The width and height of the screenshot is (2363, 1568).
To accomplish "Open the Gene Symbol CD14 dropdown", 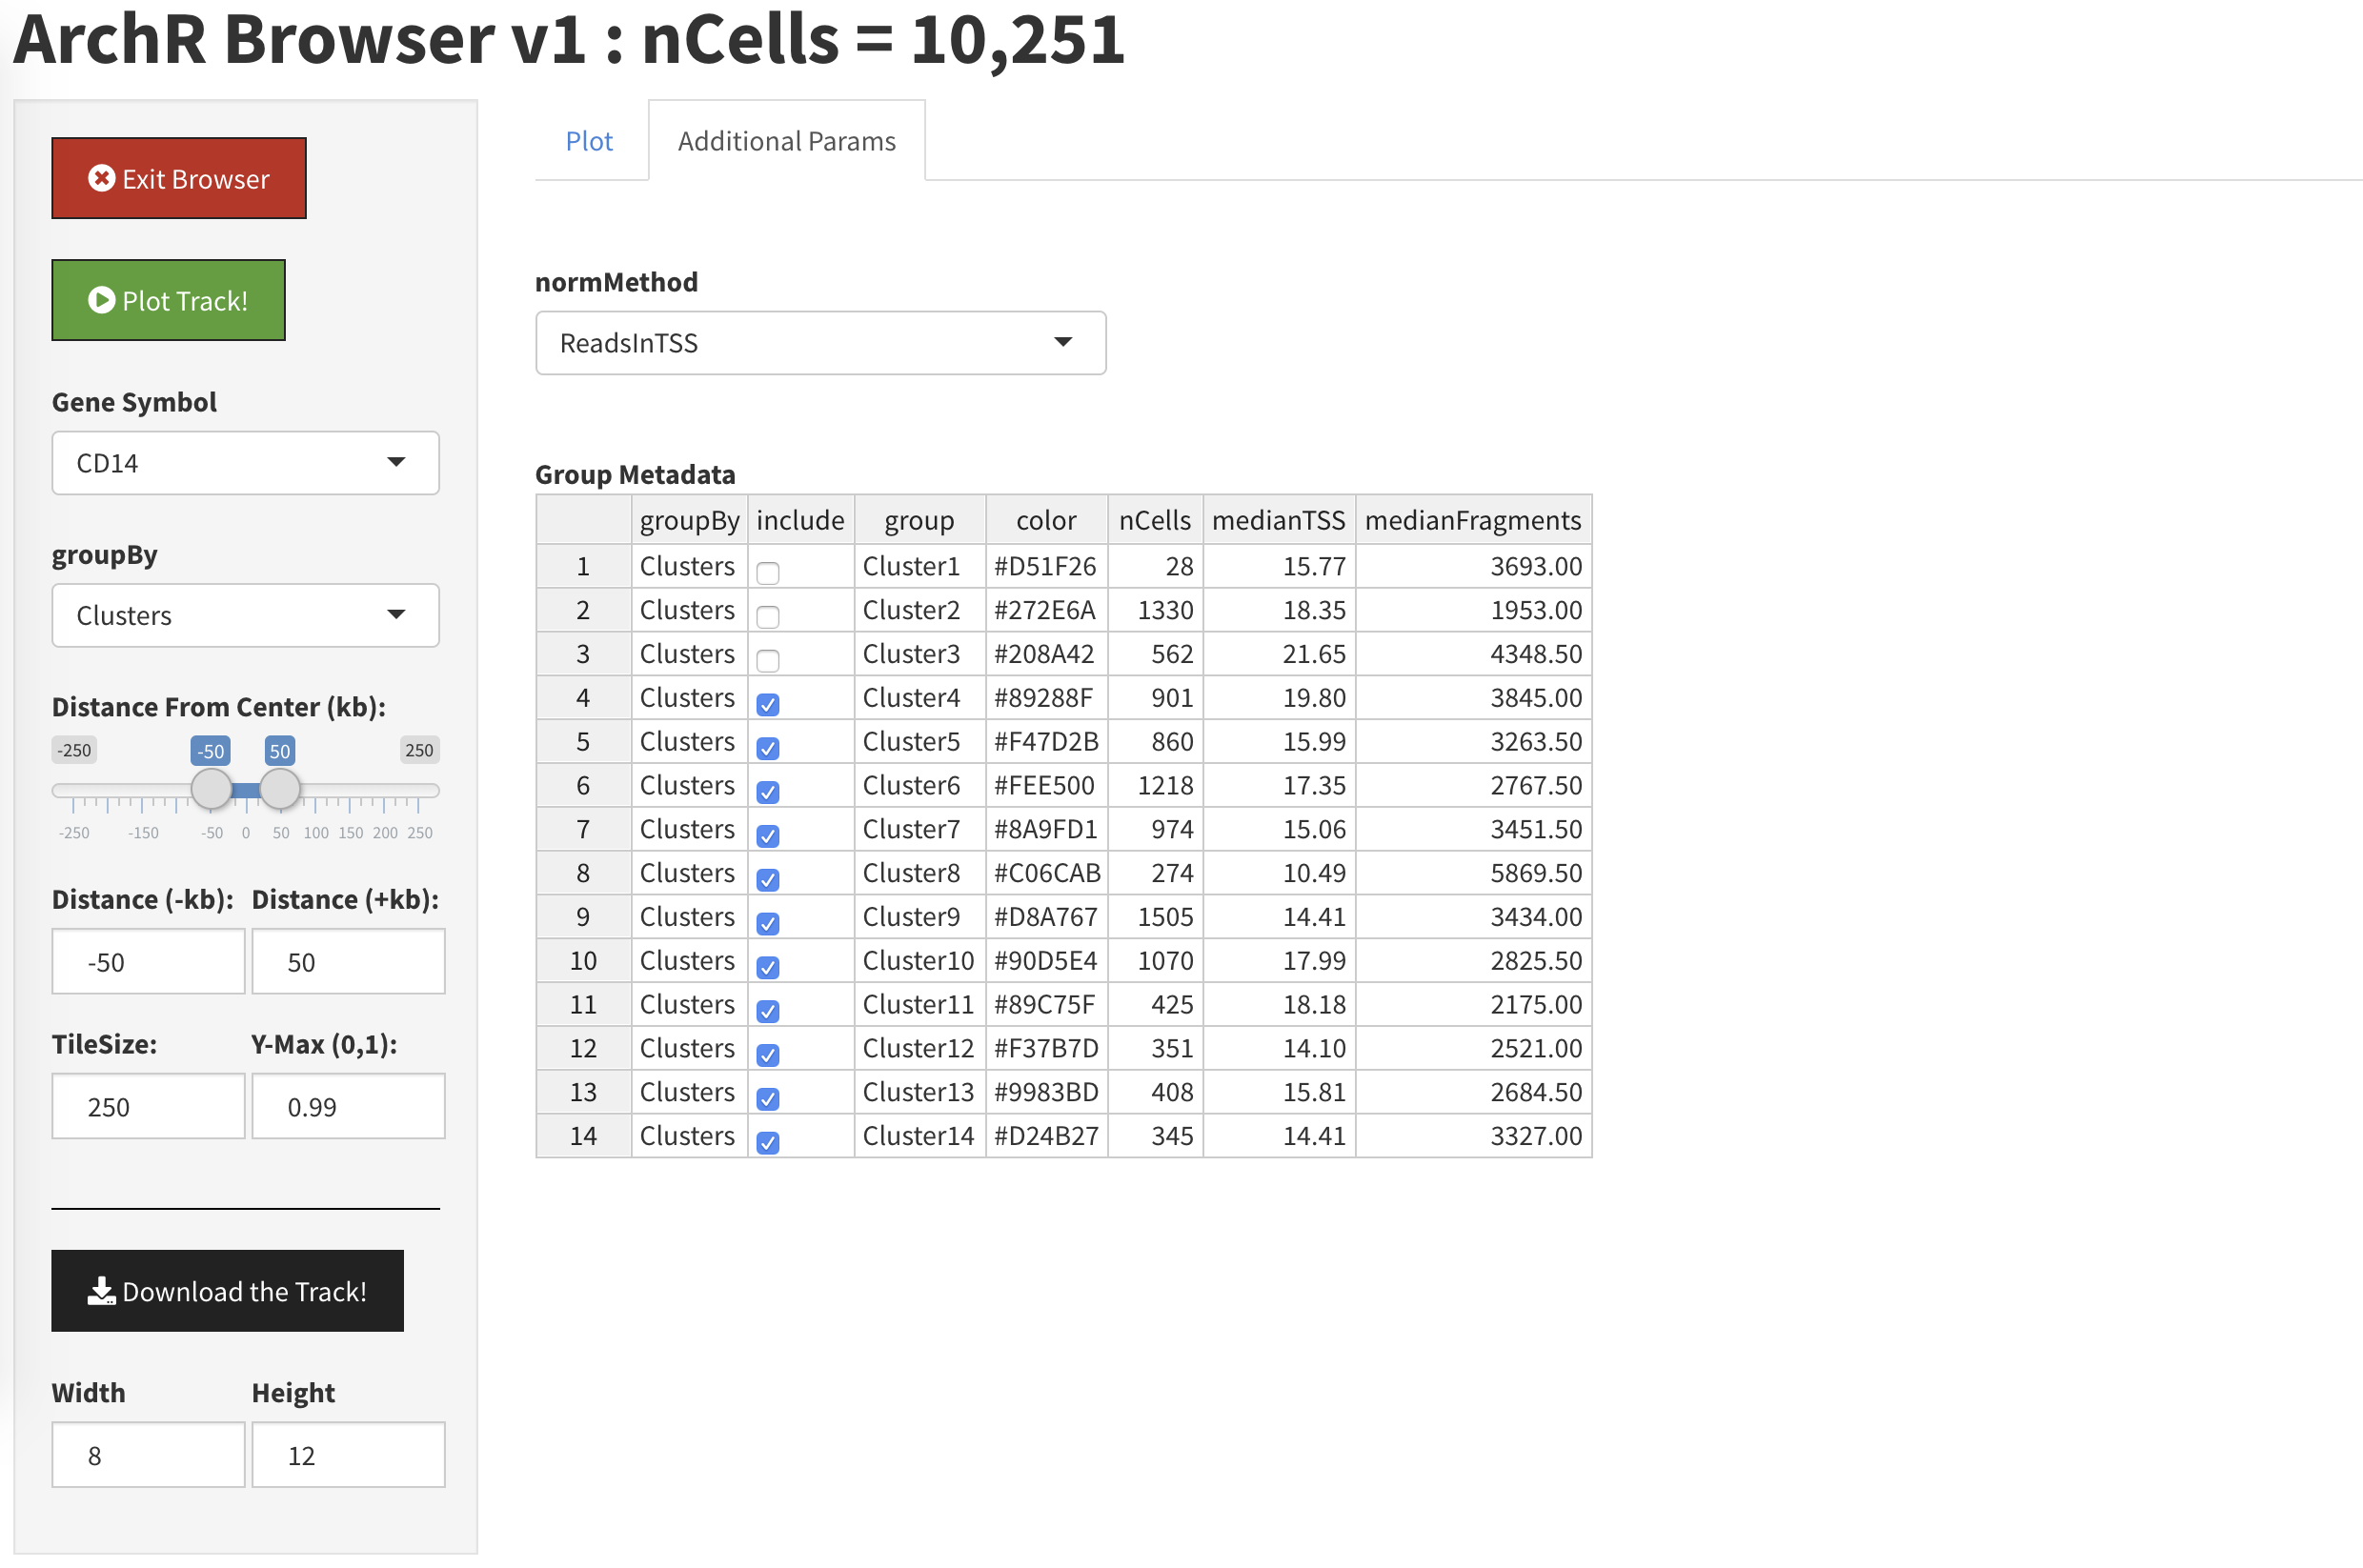I will (245, 463).
